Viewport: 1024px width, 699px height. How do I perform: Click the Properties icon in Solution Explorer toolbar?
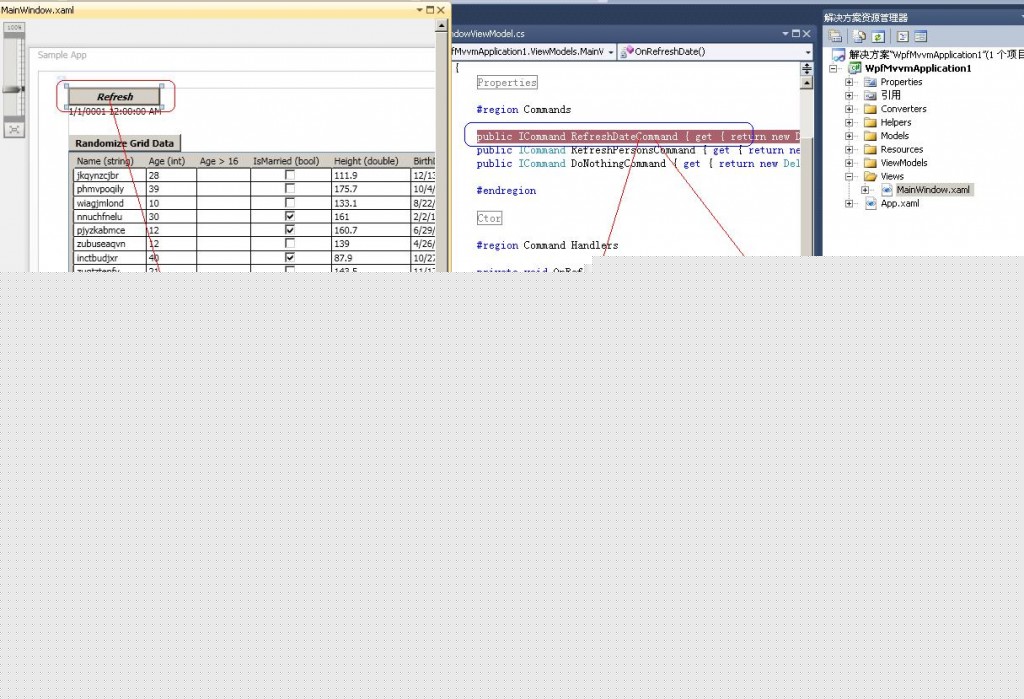tap(835, 36)
